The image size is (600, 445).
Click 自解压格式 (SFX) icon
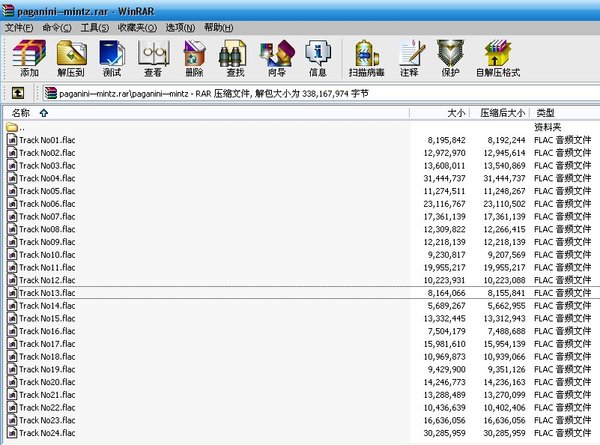coord(498,58)
